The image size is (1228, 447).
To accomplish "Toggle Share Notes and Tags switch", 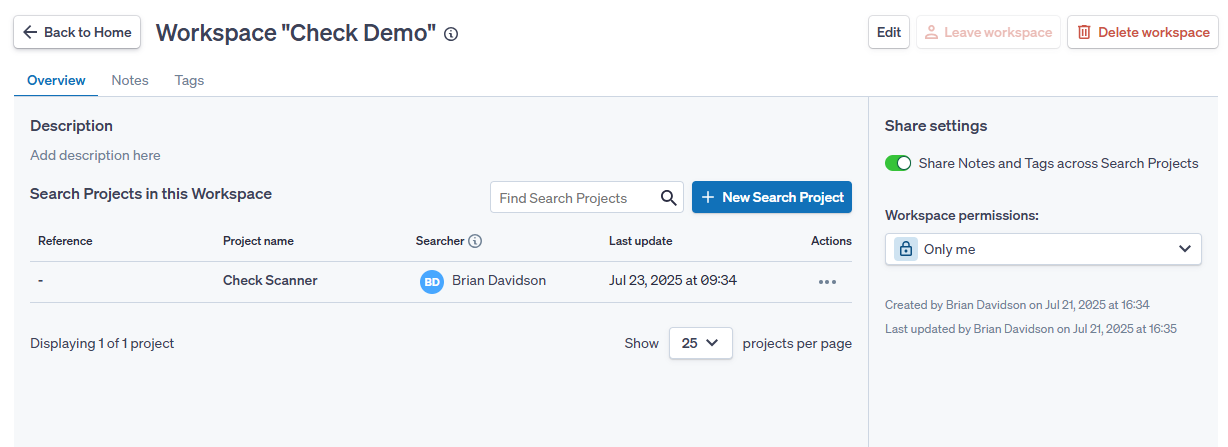I will tap(898, 163).
